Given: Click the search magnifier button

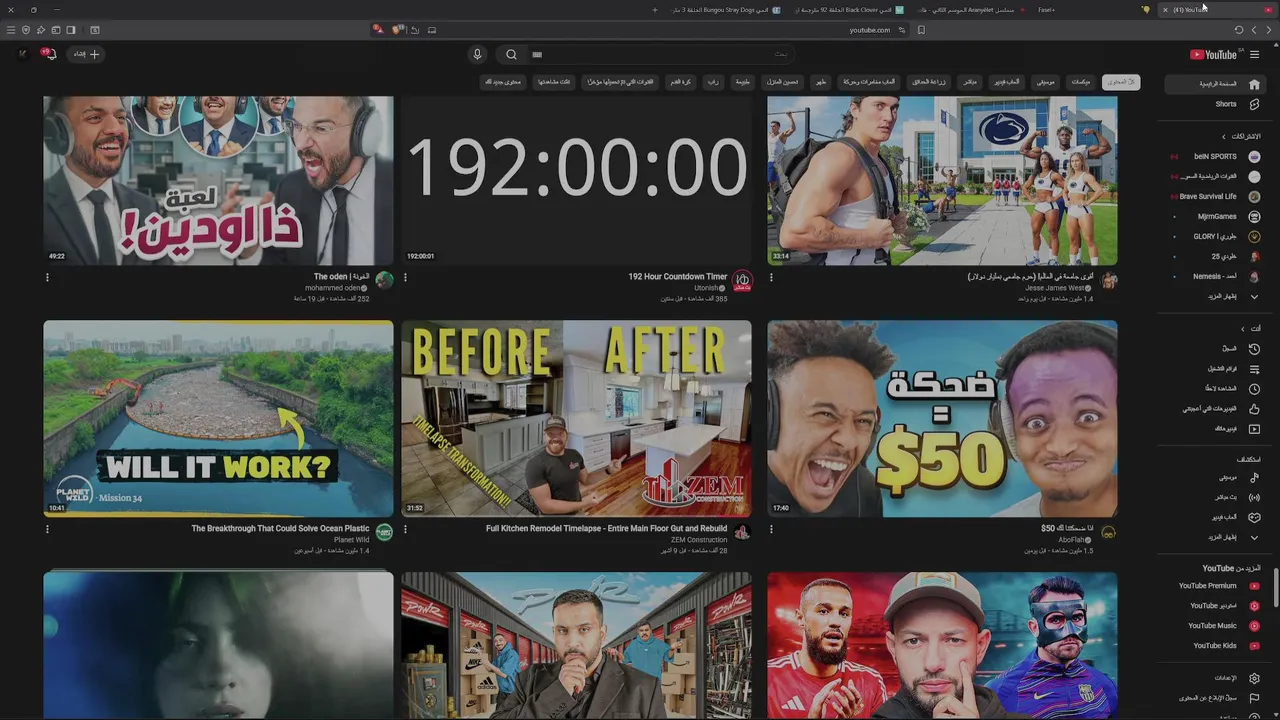Looking at the screenshot, I should click(x=511, y=55).
